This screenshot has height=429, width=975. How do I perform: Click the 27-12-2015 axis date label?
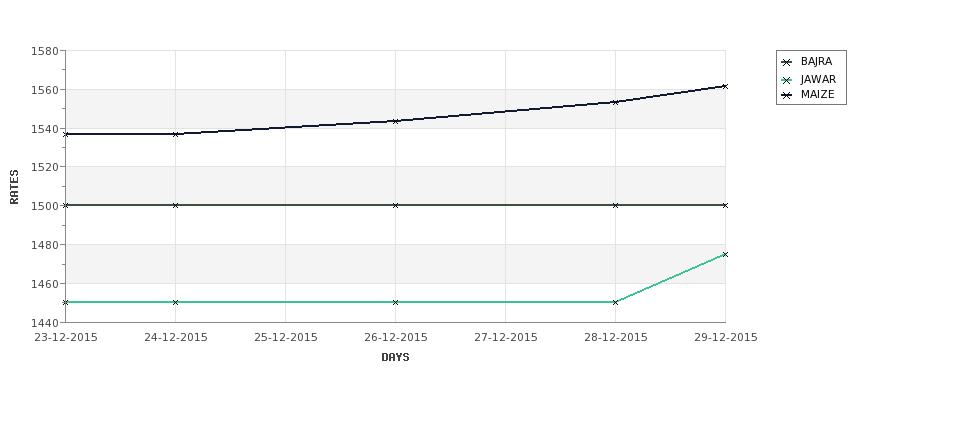tap(506, 338)
